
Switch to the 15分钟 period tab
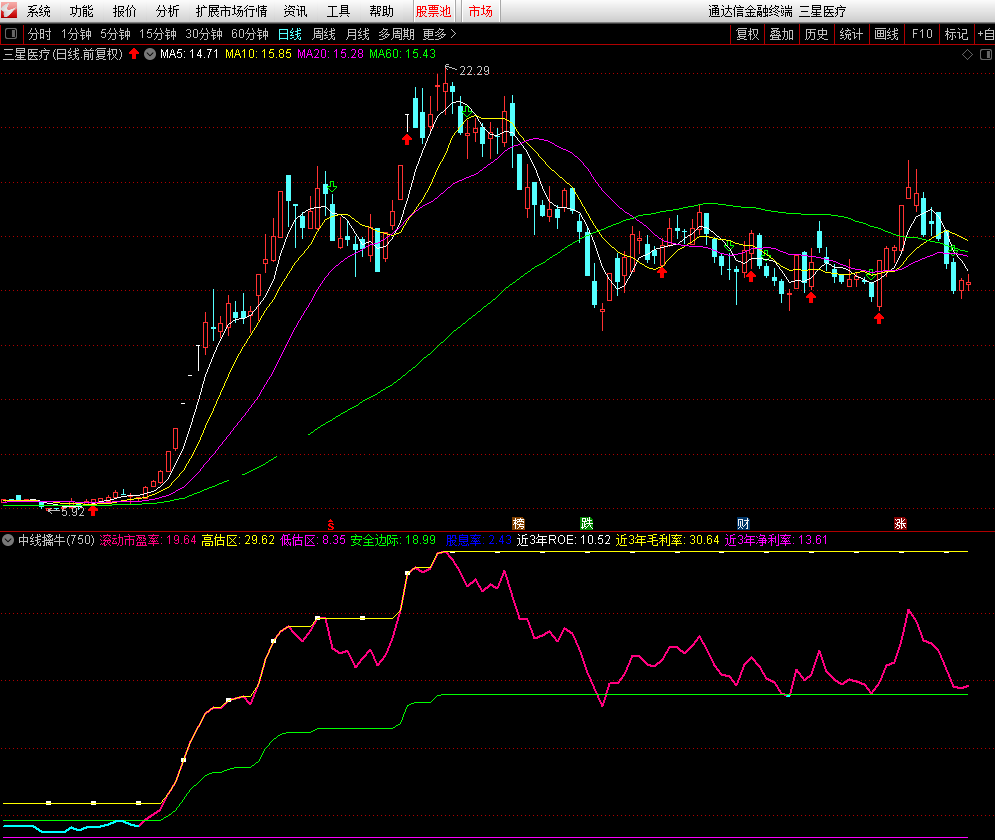tap(157, 34)
